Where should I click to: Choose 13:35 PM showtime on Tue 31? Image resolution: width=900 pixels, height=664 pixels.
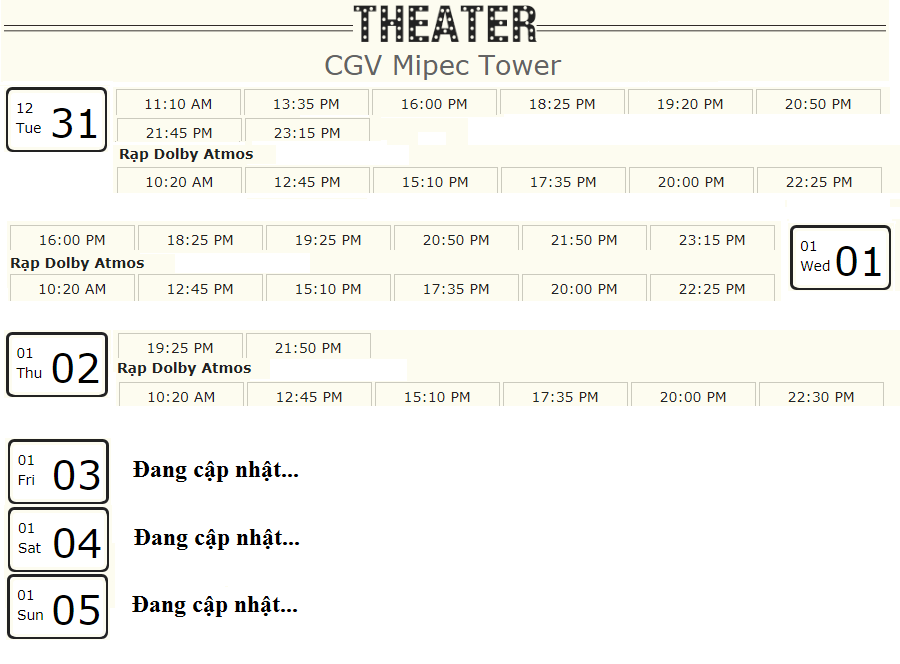(307, 103)
